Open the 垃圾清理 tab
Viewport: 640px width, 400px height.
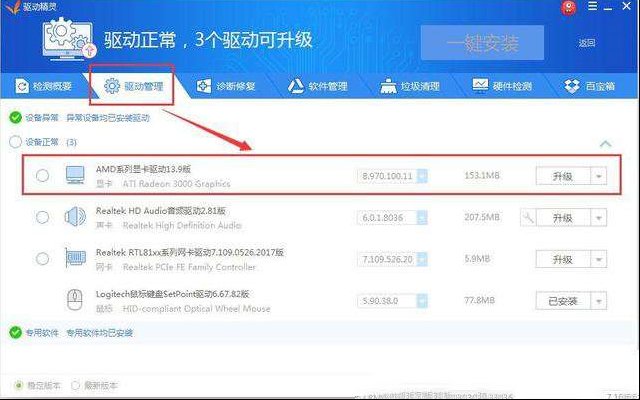coord(410,86)
